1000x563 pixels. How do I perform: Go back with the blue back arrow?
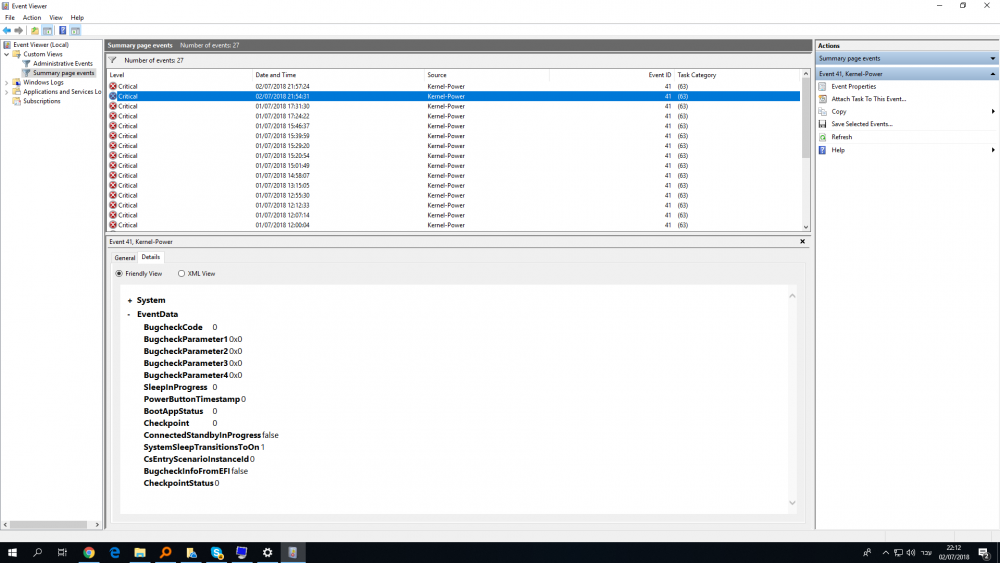pyautogui.click(x=7, y=31)
